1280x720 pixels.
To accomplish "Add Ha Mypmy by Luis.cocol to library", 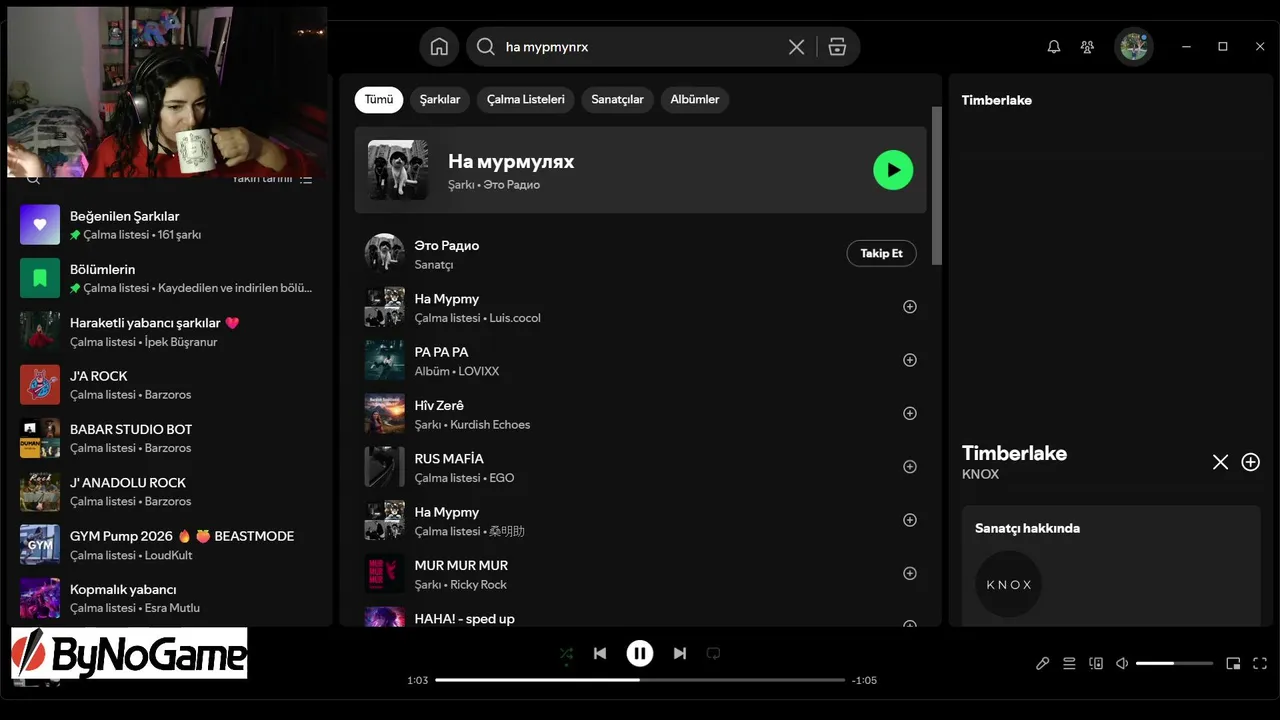I will tap(910, 307).
